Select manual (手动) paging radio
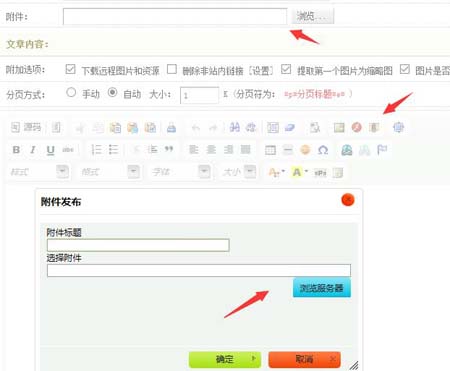The image size is (450, 371). (71, 92)
